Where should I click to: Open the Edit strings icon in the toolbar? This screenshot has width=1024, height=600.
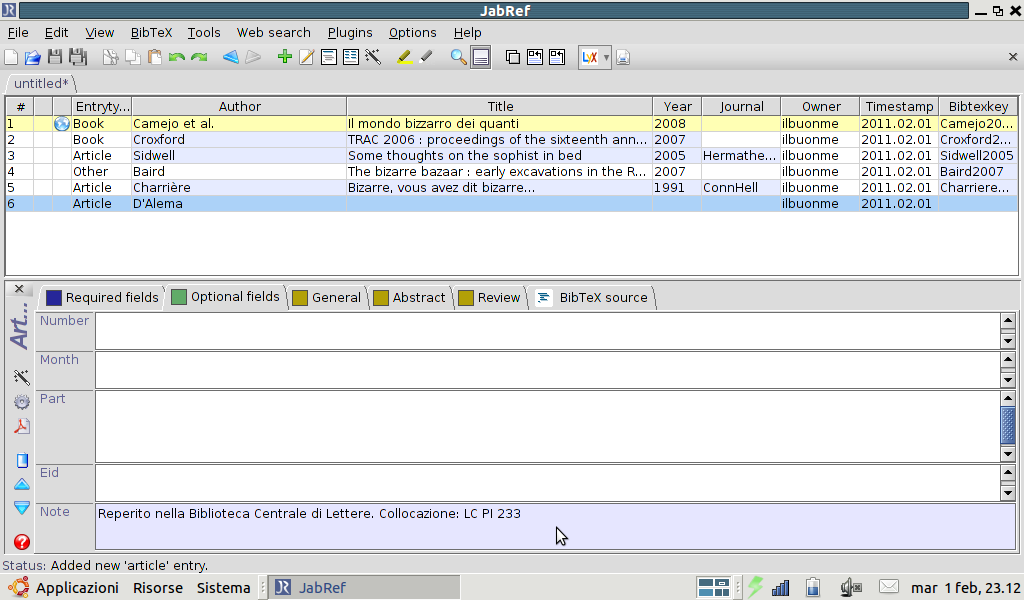click(351, 57)
